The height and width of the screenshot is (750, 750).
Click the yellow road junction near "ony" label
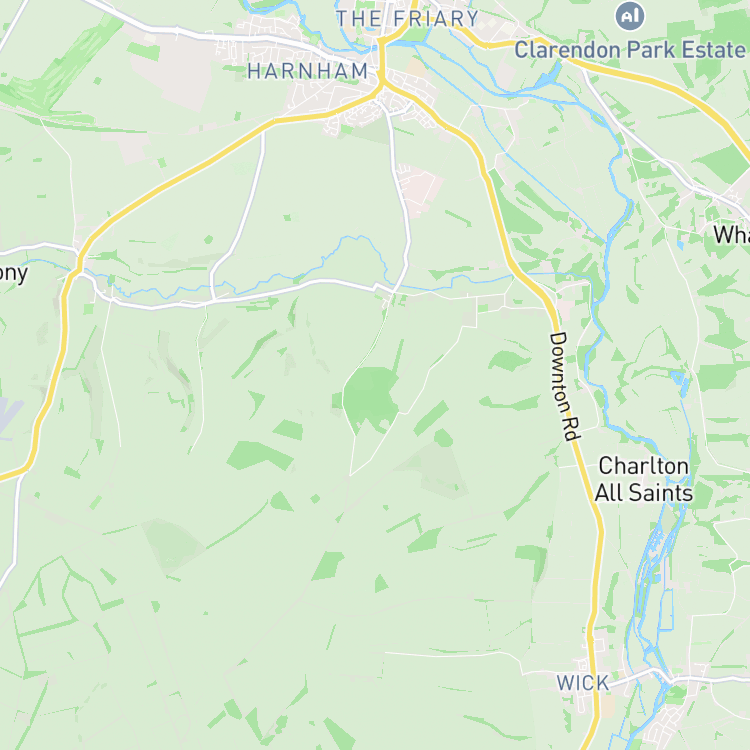coord(78,267)
